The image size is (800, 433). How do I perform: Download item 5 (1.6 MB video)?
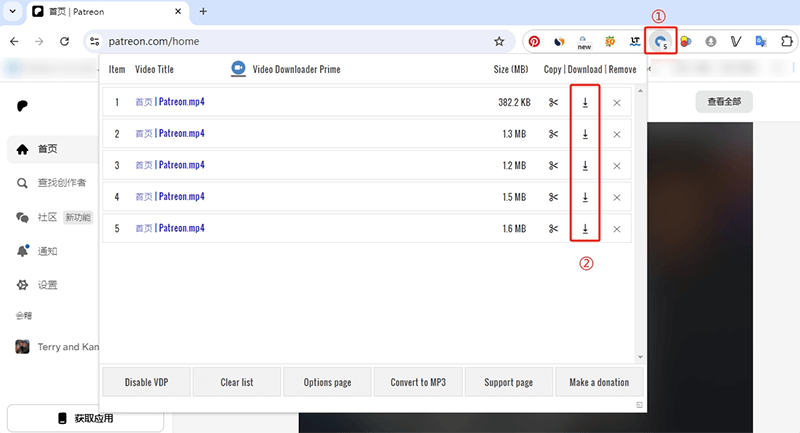pos(585,229)
